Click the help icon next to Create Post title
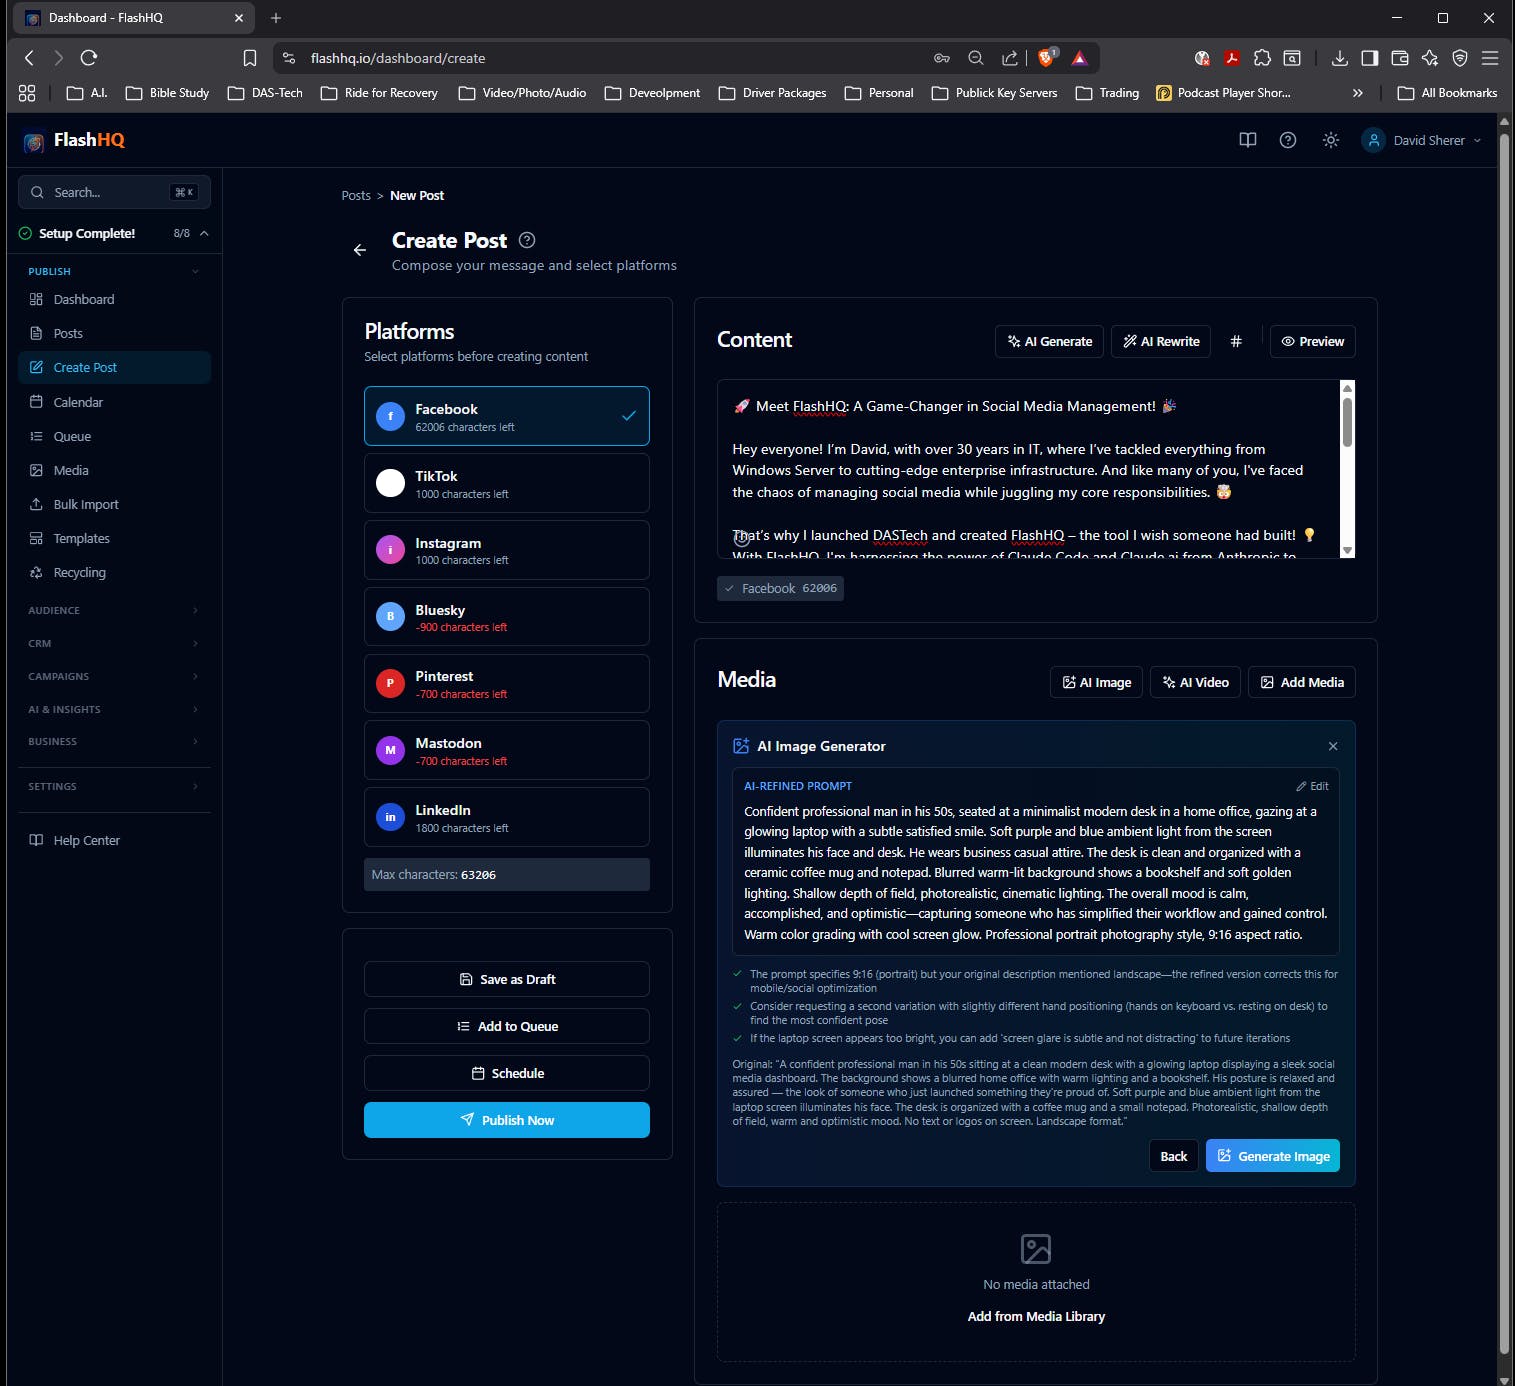 (527, 240)
